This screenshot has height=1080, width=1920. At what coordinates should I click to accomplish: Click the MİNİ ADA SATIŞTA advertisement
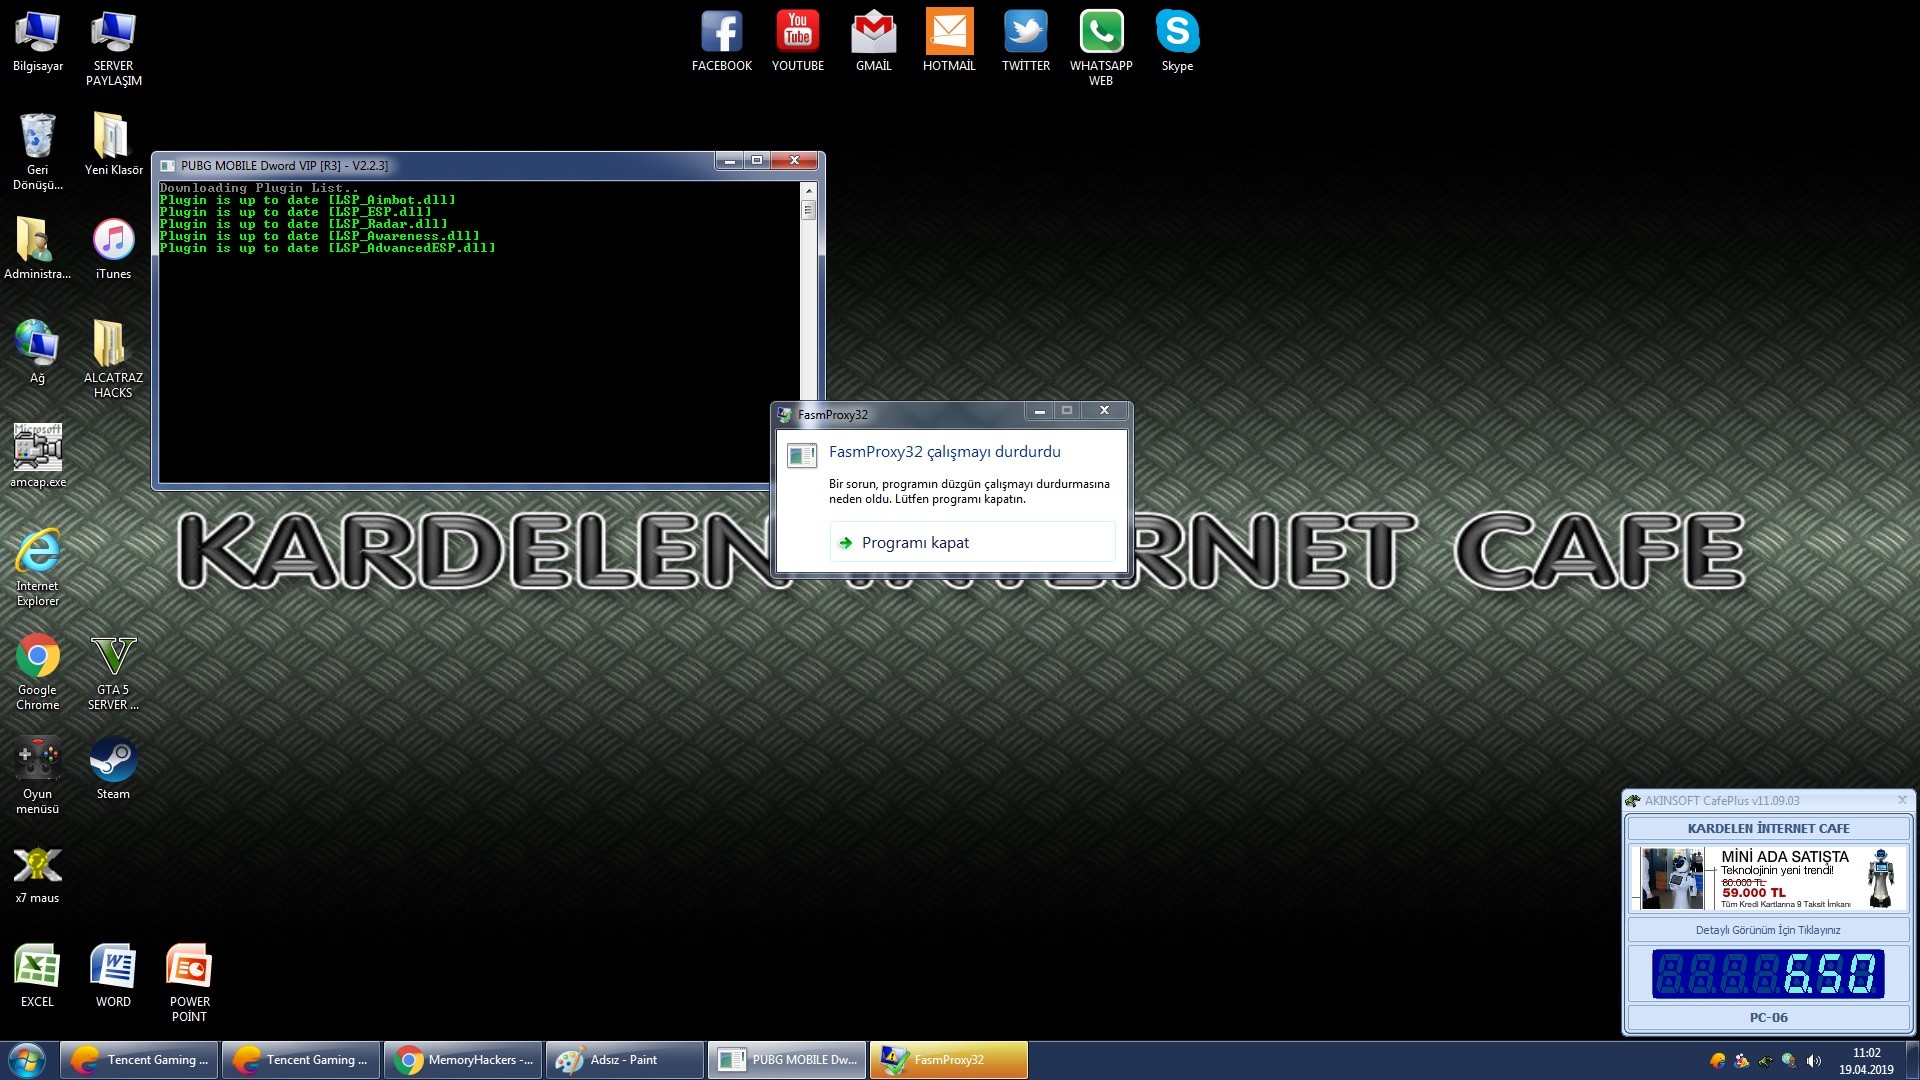click(x=1768, y=879)
